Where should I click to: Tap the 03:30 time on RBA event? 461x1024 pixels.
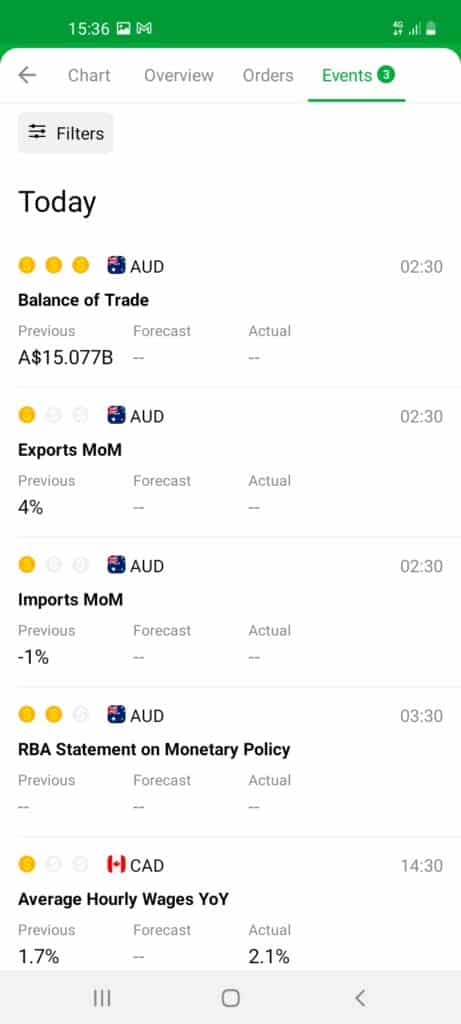pyautogui.click(x=421, y=716)
